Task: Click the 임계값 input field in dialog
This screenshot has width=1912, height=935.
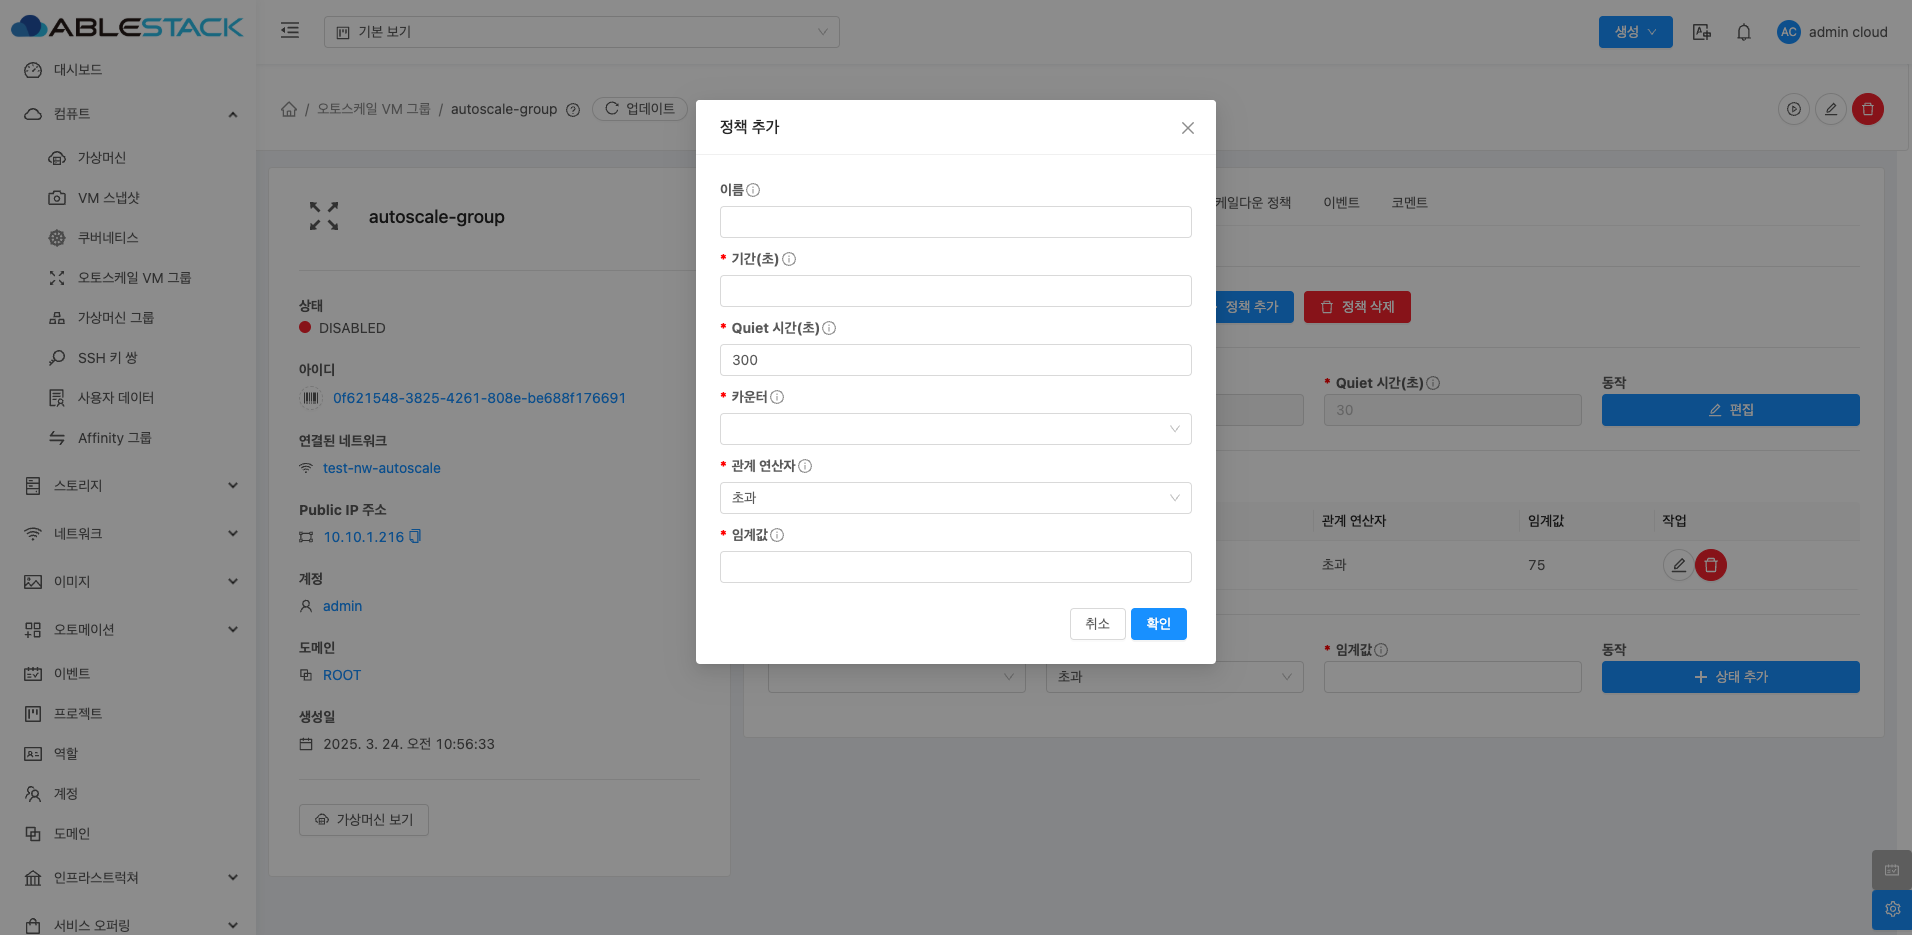Action: (955, 567)
